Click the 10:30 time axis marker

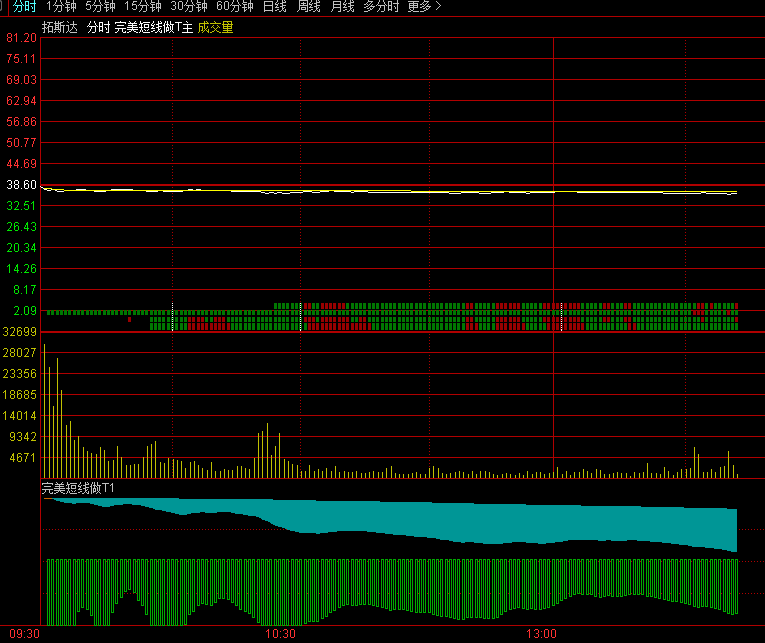[x=280, y=634]
